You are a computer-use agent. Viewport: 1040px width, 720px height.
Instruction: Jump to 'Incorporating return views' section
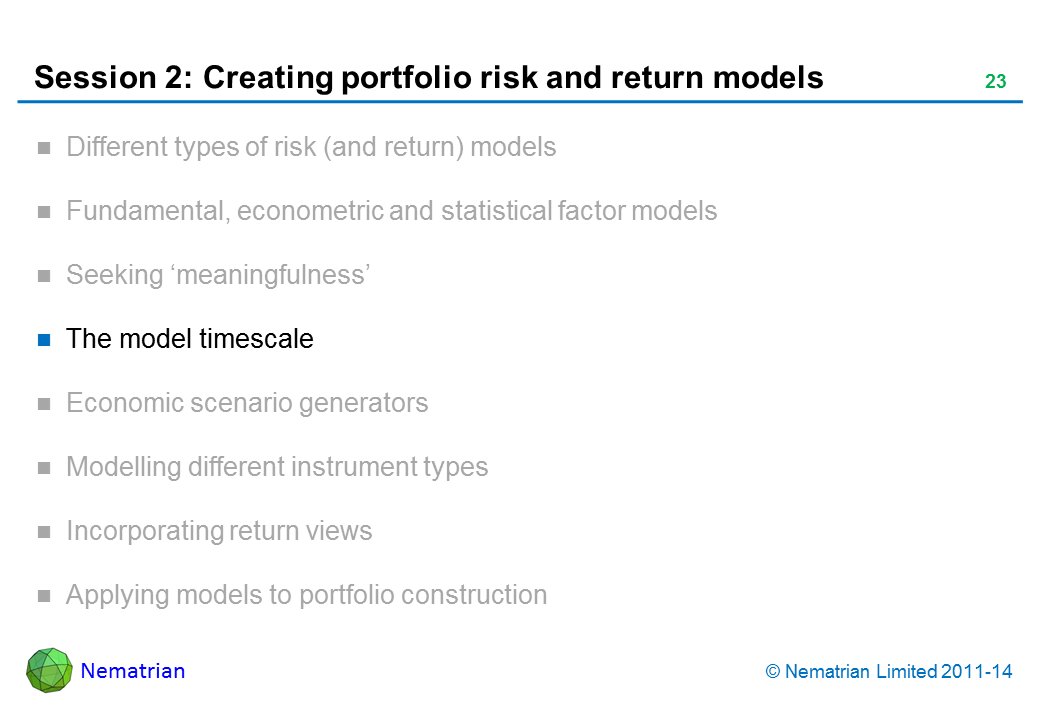[x=219, y=531]
